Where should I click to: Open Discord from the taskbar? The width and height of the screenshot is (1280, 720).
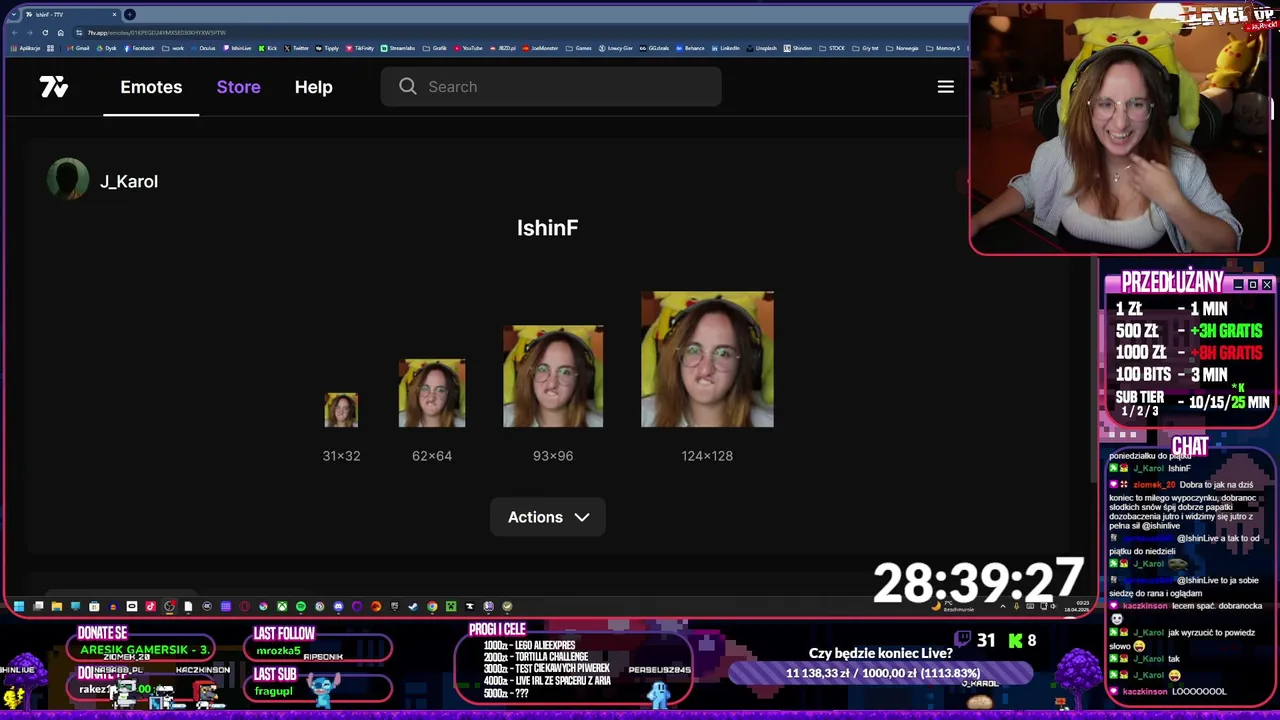338,606
